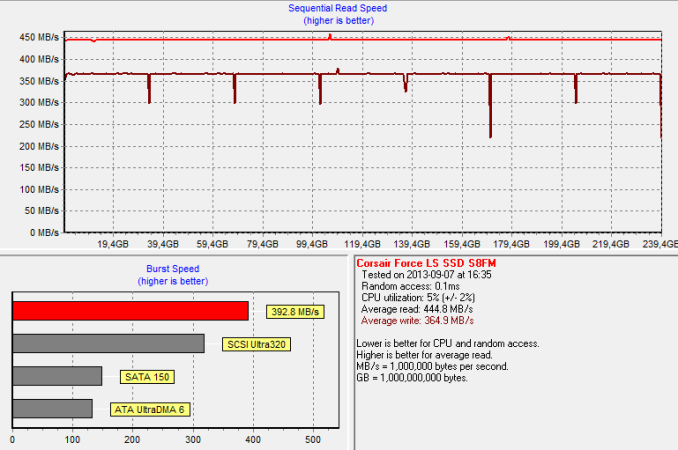
Task: Click the 250 MB/s axis label
Action: (x=39, y=124)
